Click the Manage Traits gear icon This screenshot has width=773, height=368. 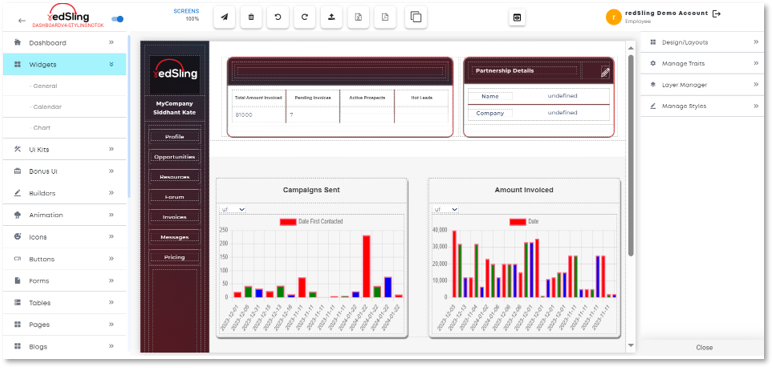click(x=653, y=64)
